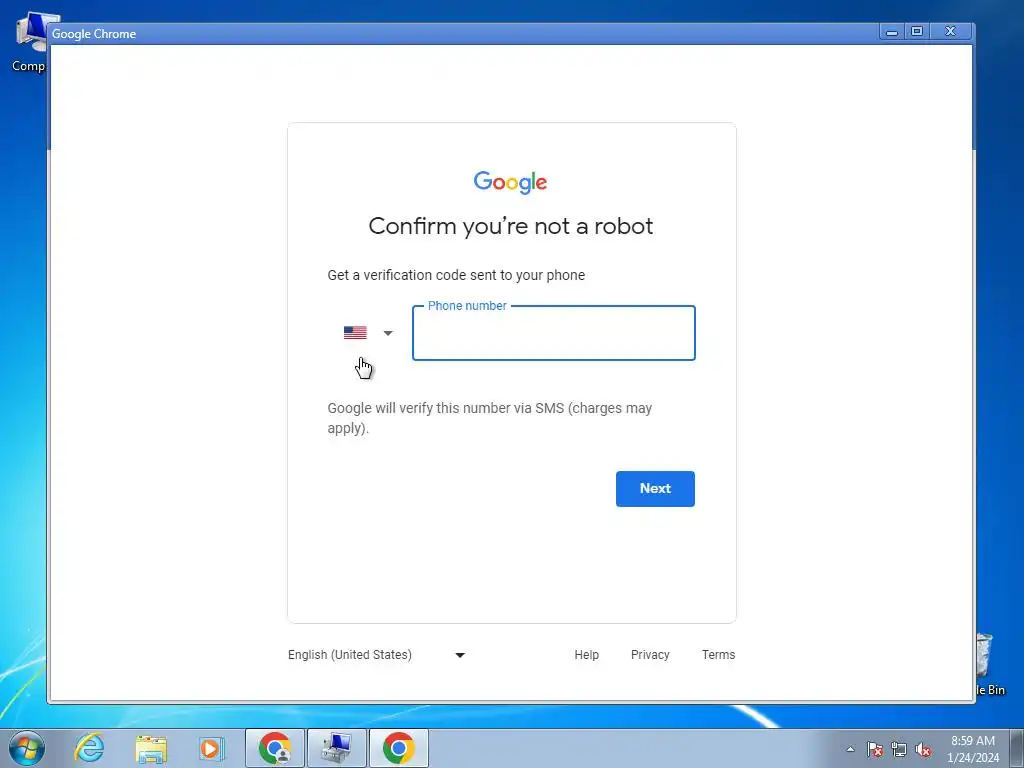Open the country code flag dropdown
1024x768 pixels.
click(368, 333)
